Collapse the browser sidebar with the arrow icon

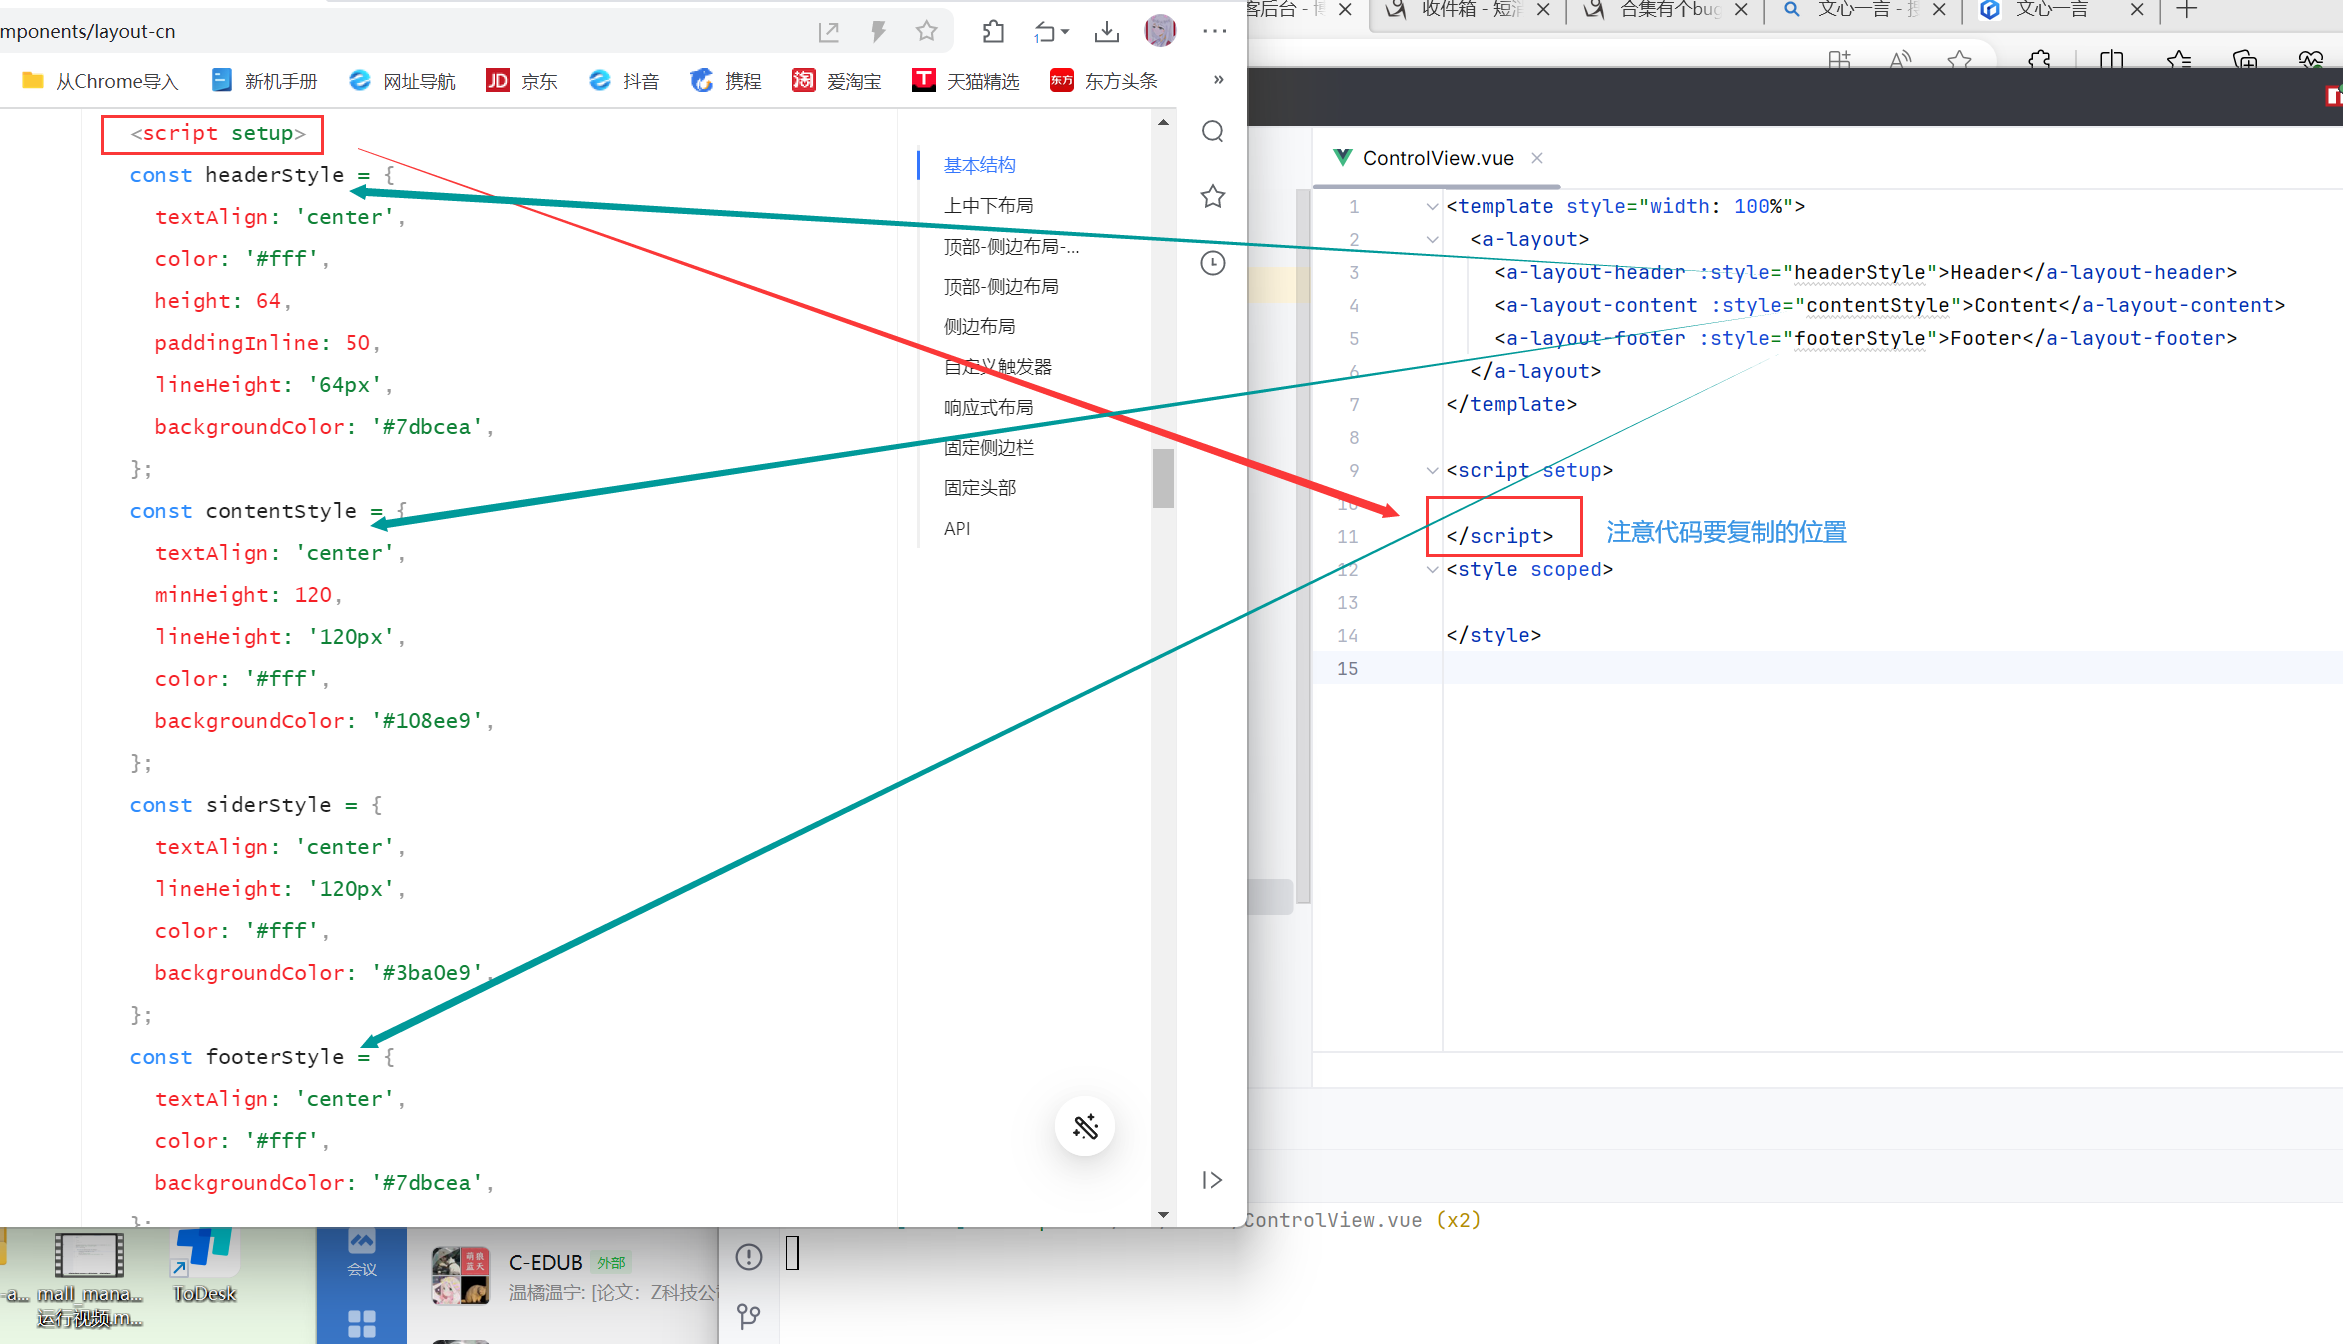pos(1212,1180)
